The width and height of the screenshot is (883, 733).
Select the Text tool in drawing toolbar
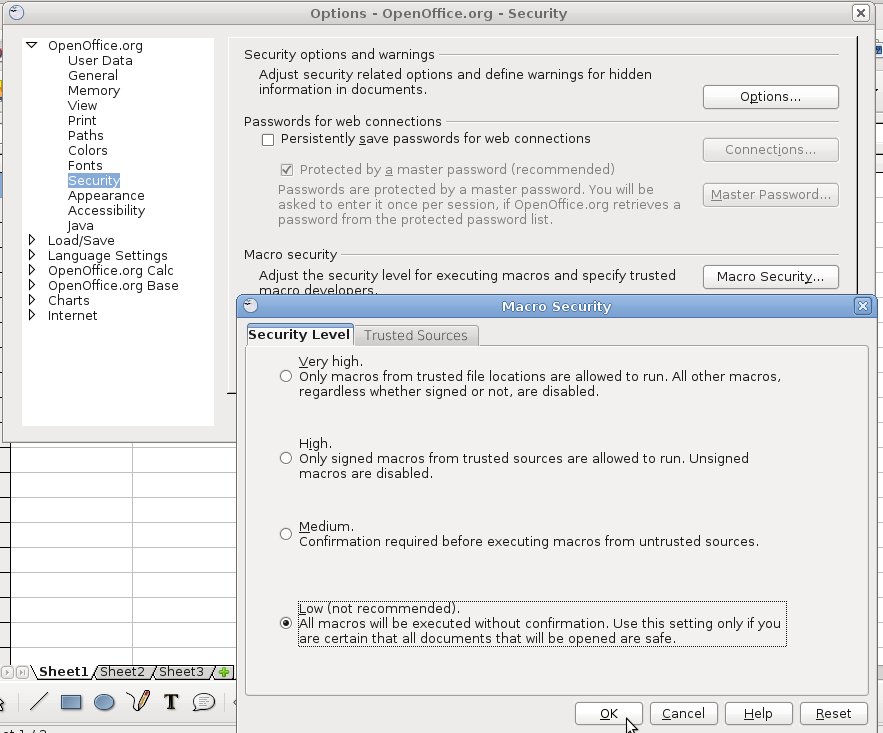[x=170, y=702]
